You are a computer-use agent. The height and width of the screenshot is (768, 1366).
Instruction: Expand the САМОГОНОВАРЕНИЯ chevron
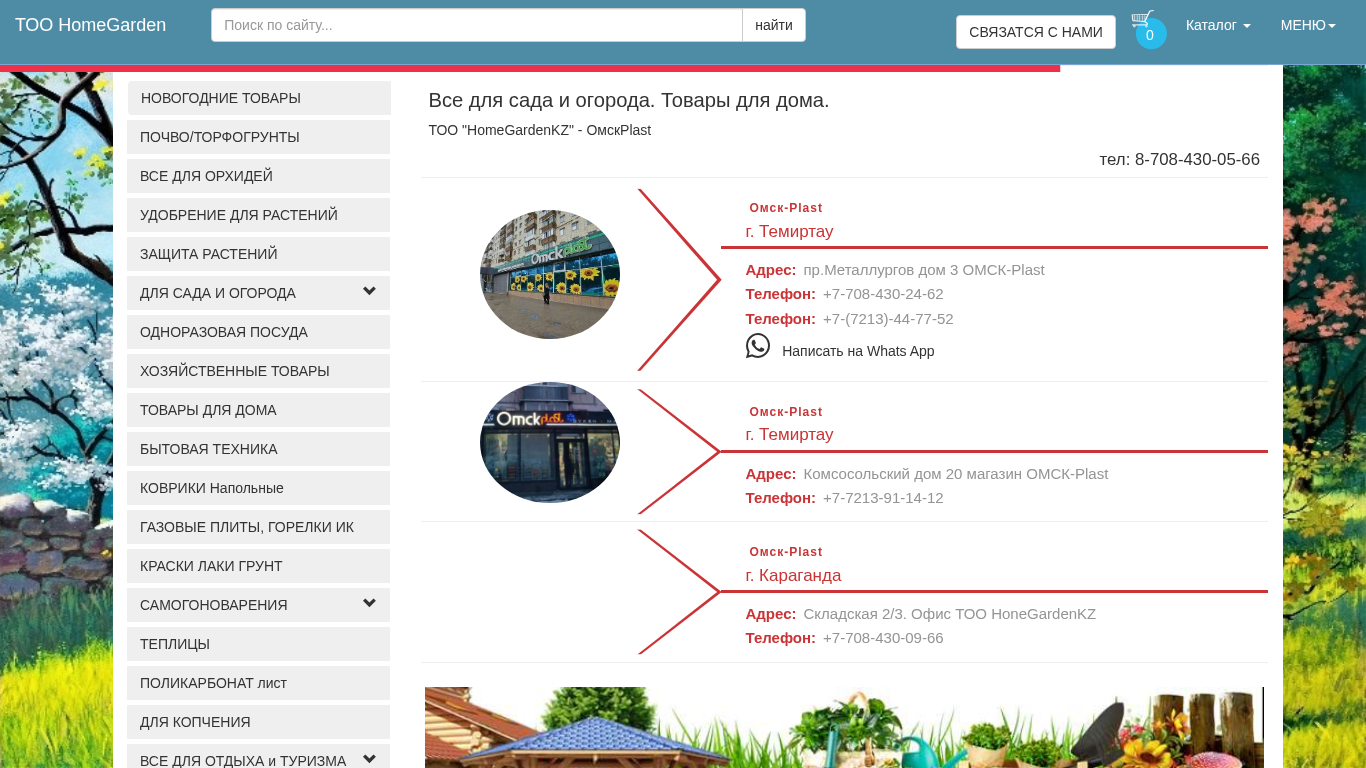(x=369, y=604)
